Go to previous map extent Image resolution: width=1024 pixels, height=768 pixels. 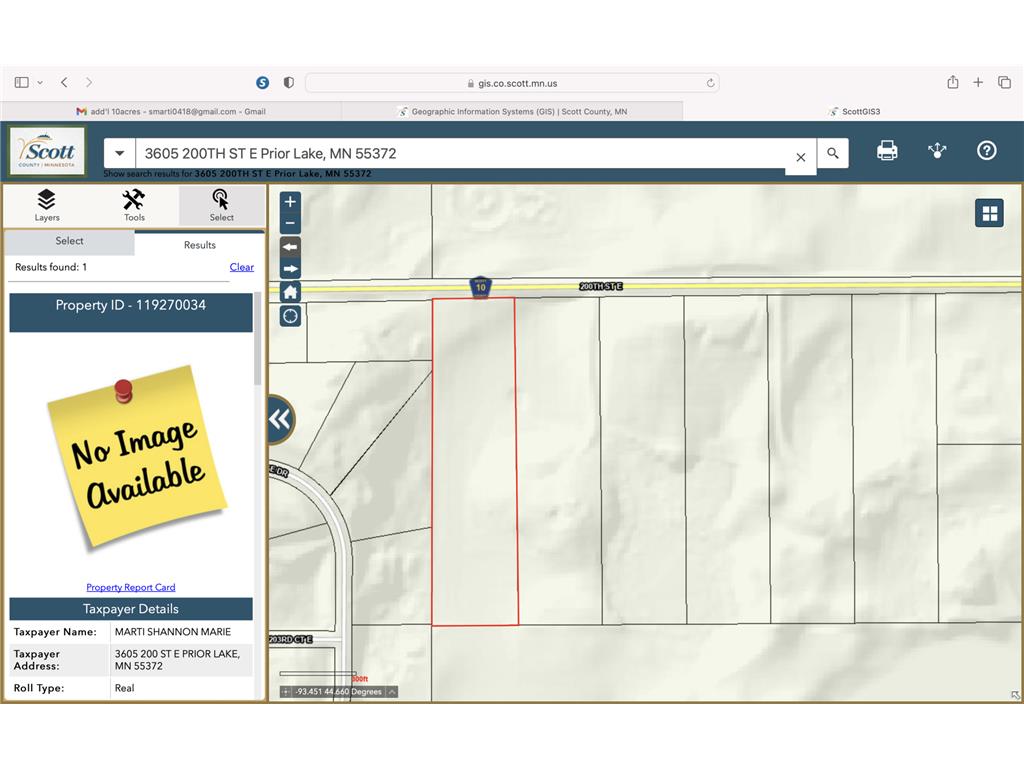291,247
